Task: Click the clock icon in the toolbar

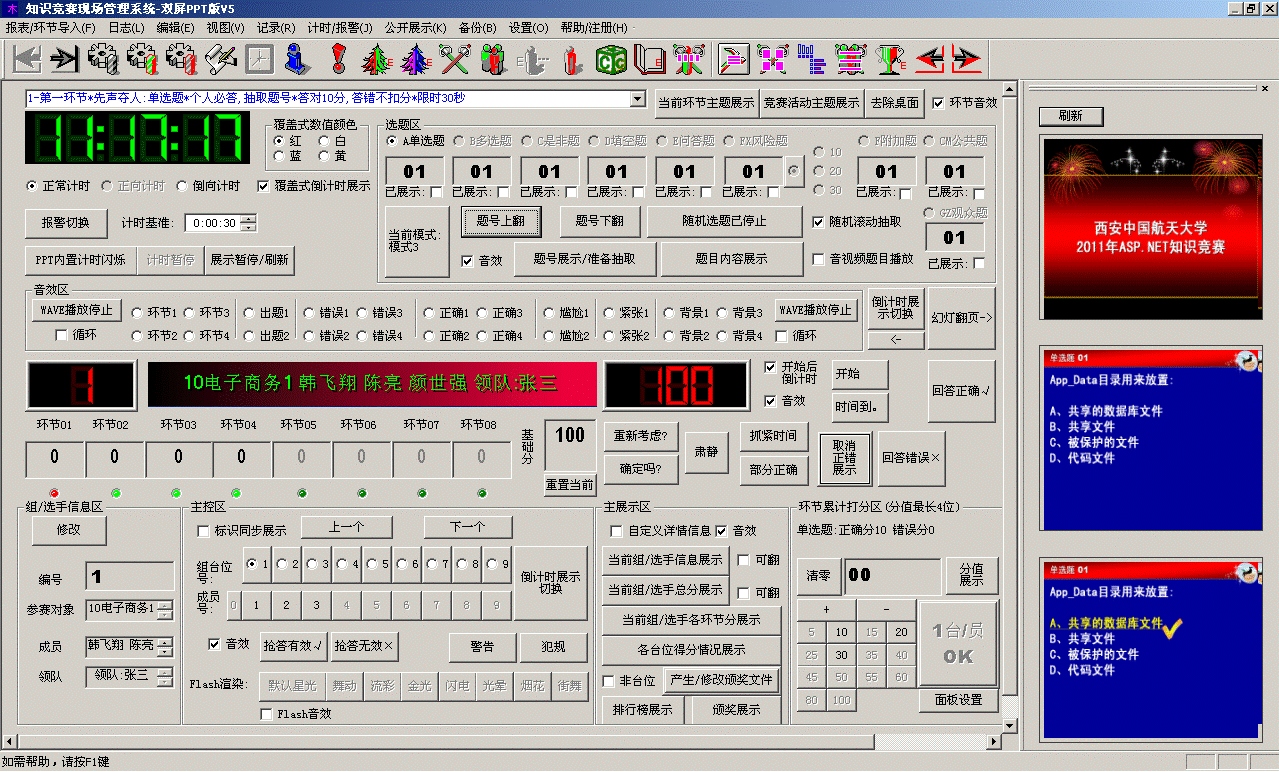Action: (x=260, y=59)
